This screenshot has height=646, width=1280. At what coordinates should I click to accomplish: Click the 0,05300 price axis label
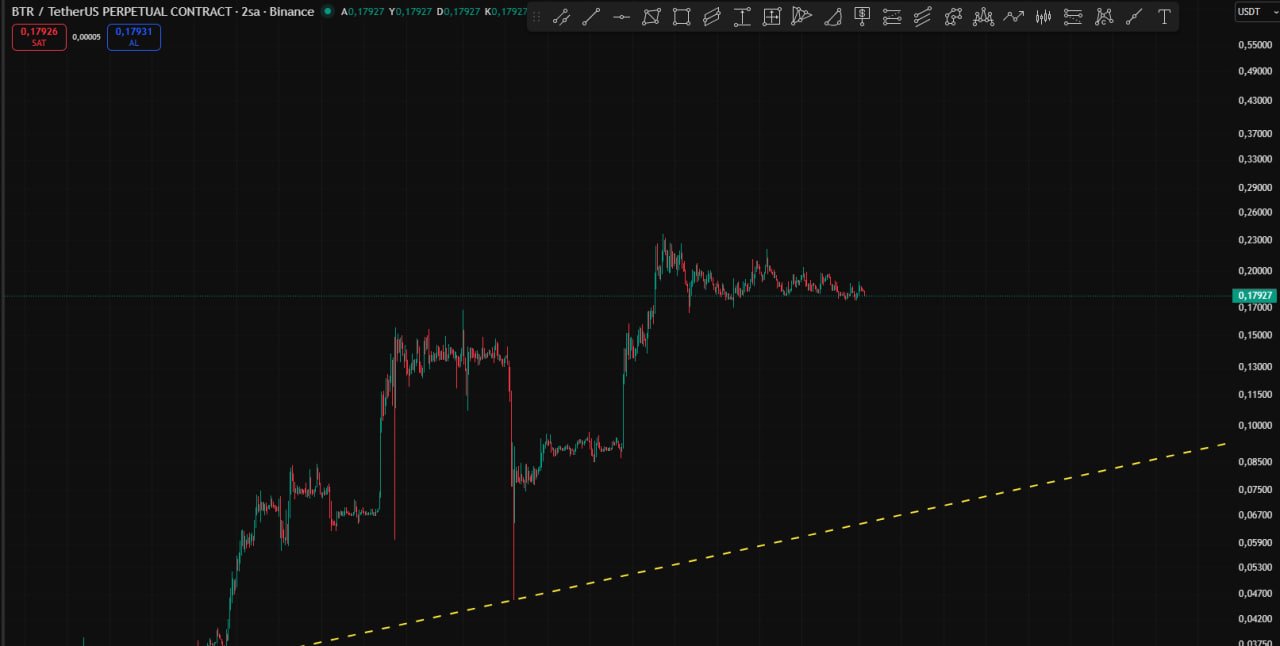[x=1255, y=567]
